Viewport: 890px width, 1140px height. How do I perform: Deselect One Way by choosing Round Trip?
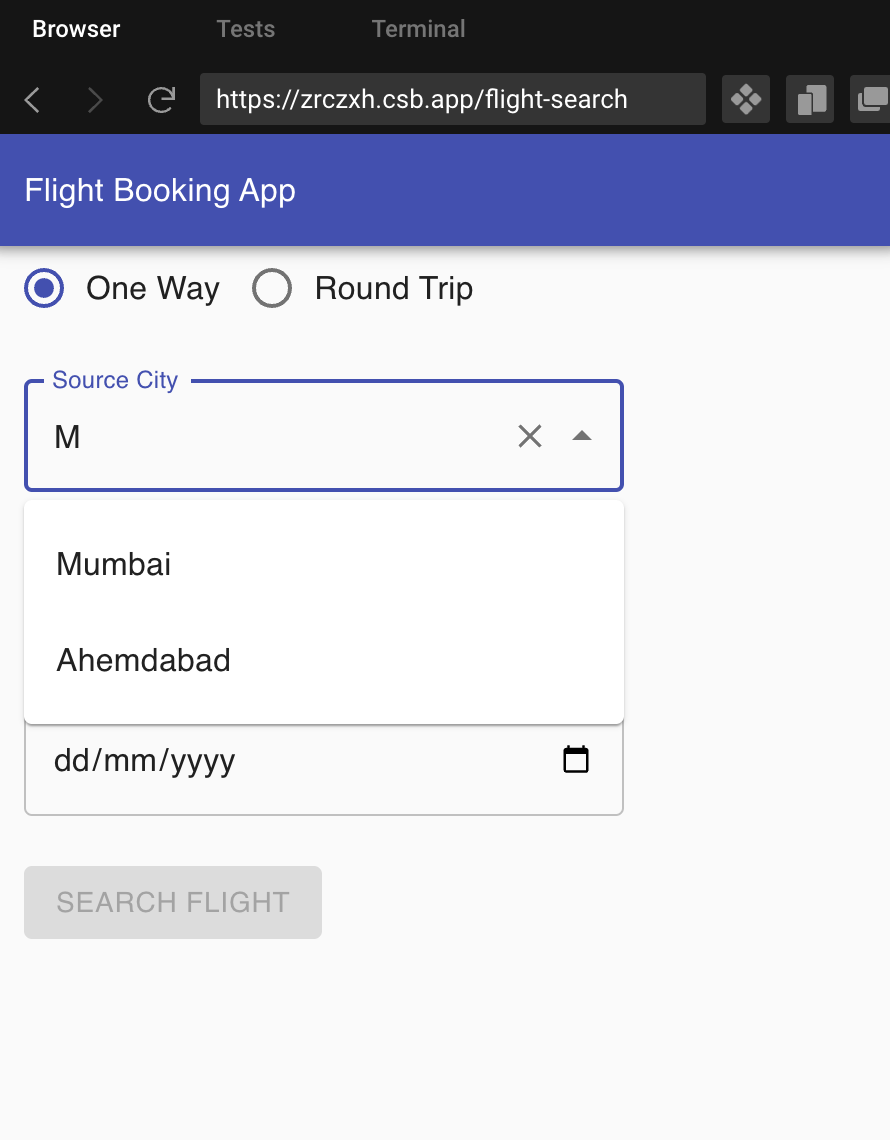pos(272,288)
